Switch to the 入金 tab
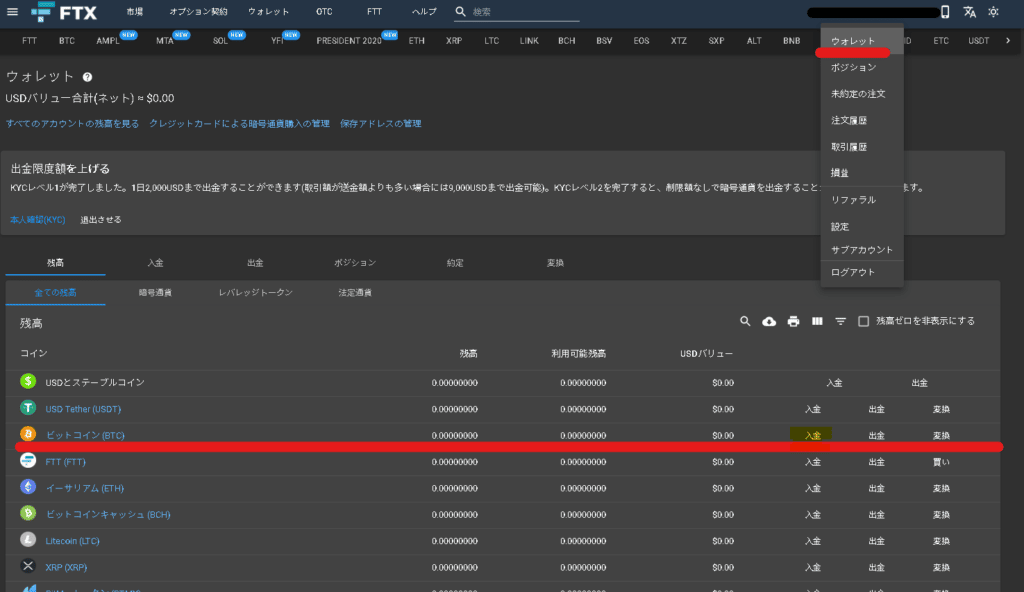The width and height of the screenshot is (1024, 592). (155, 263)
